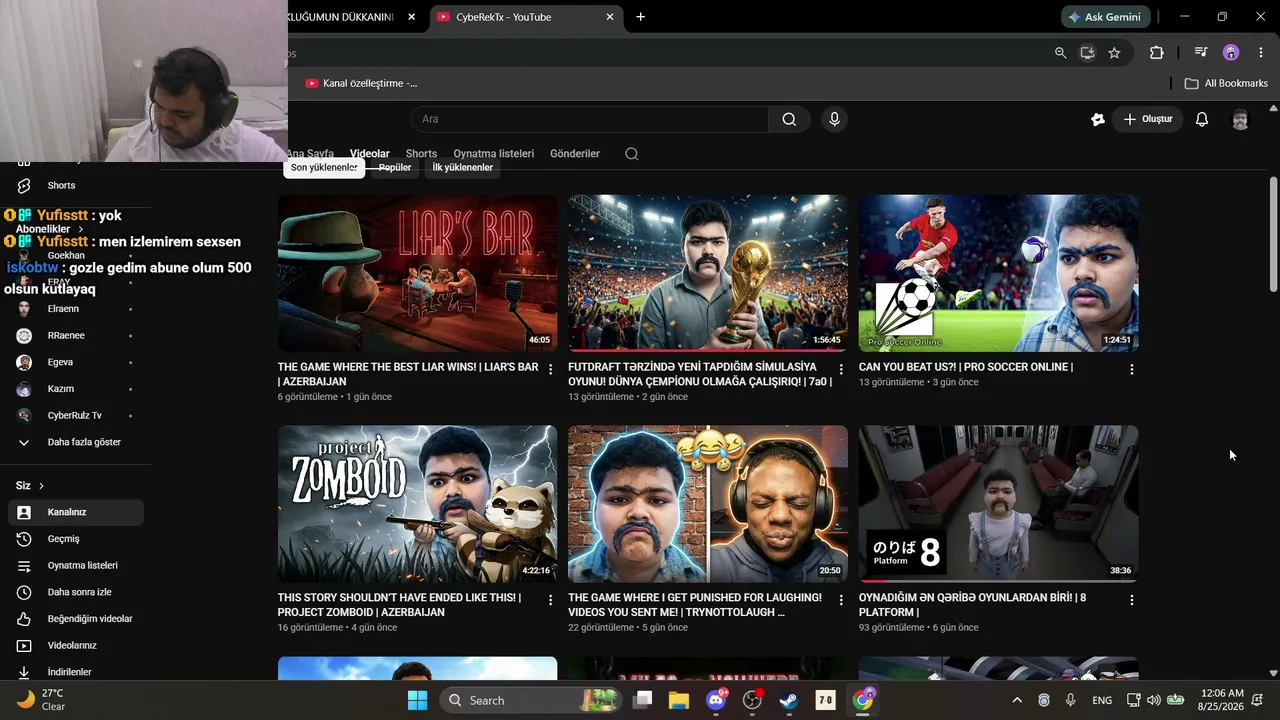Search within the channel using the tab-row magnifier
1280x720 pixels.
click(x=632, y=154)
